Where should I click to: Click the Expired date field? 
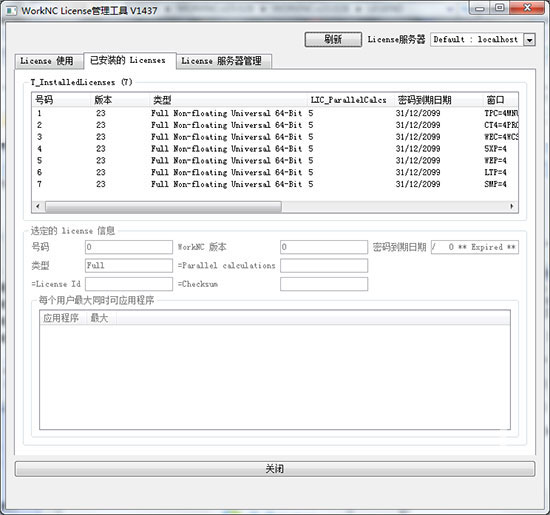(475, 247)
